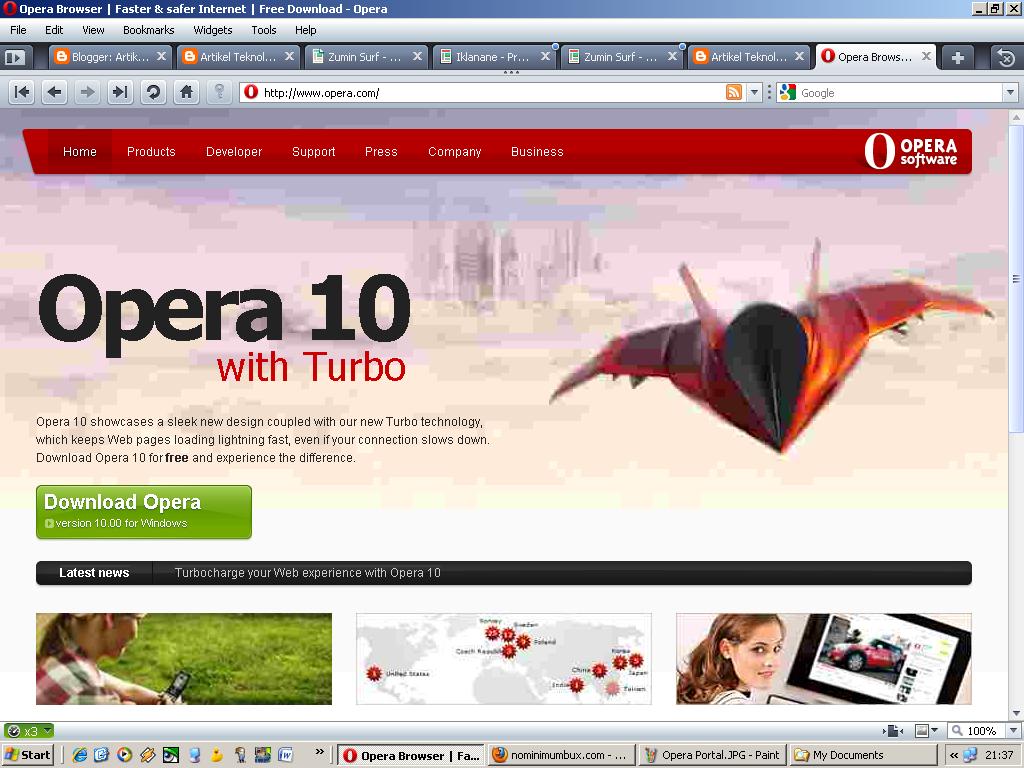Open My Documents taskbar window
The width and height of the screenshot is (1024, 768).
(862, 755)
